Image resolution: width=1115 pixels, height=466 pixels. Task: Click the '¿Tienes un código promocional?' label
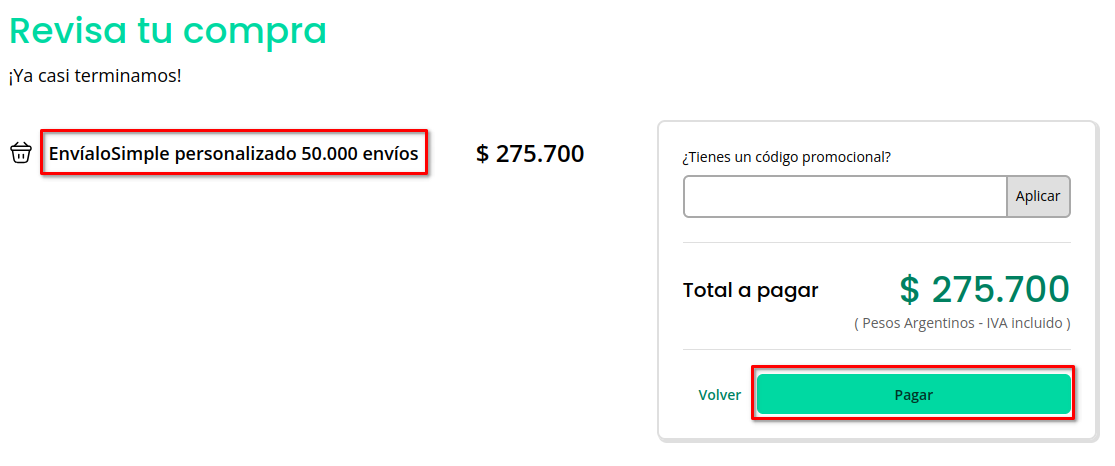pos(786,157)
